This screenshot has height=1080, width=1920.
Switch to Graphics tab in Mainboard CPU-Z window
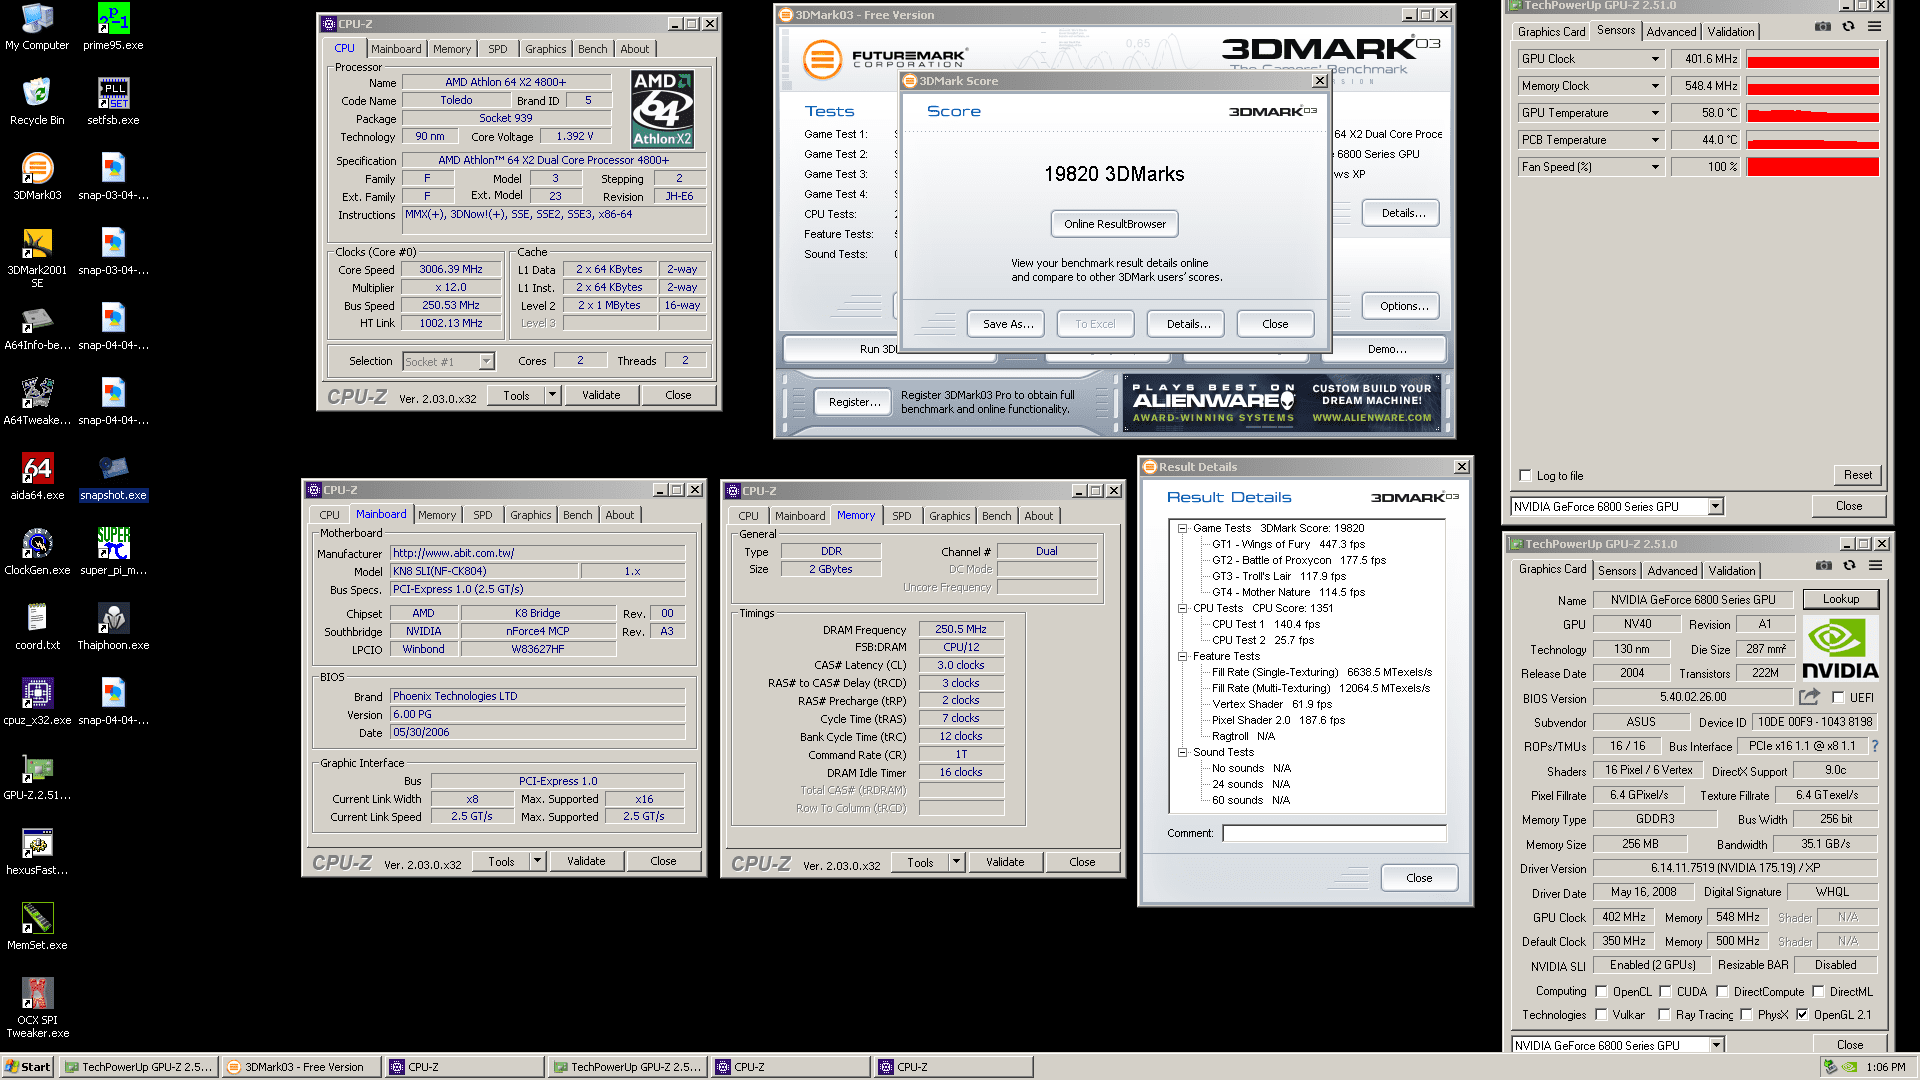click(531, 515)
